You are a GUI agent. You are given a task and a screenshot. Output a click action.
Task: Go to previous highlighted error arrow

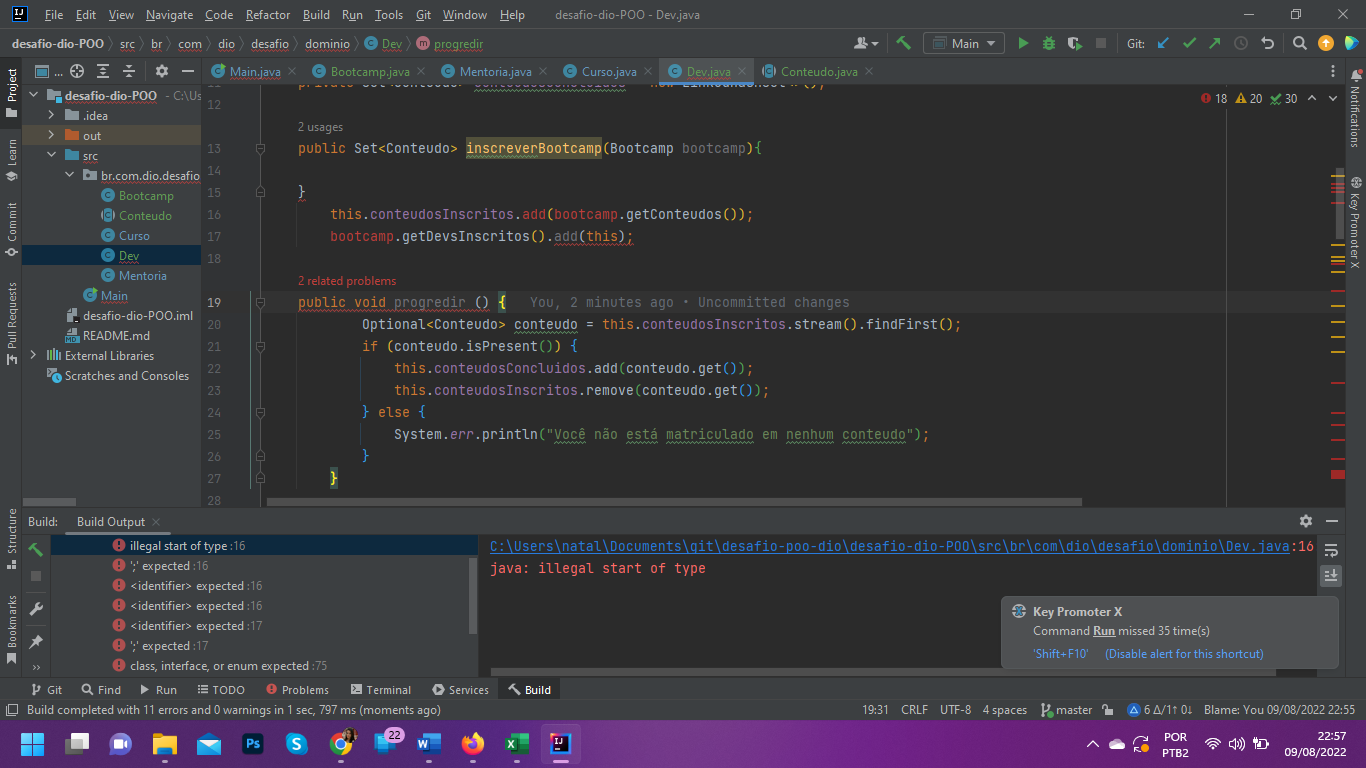coord(1312,98)
